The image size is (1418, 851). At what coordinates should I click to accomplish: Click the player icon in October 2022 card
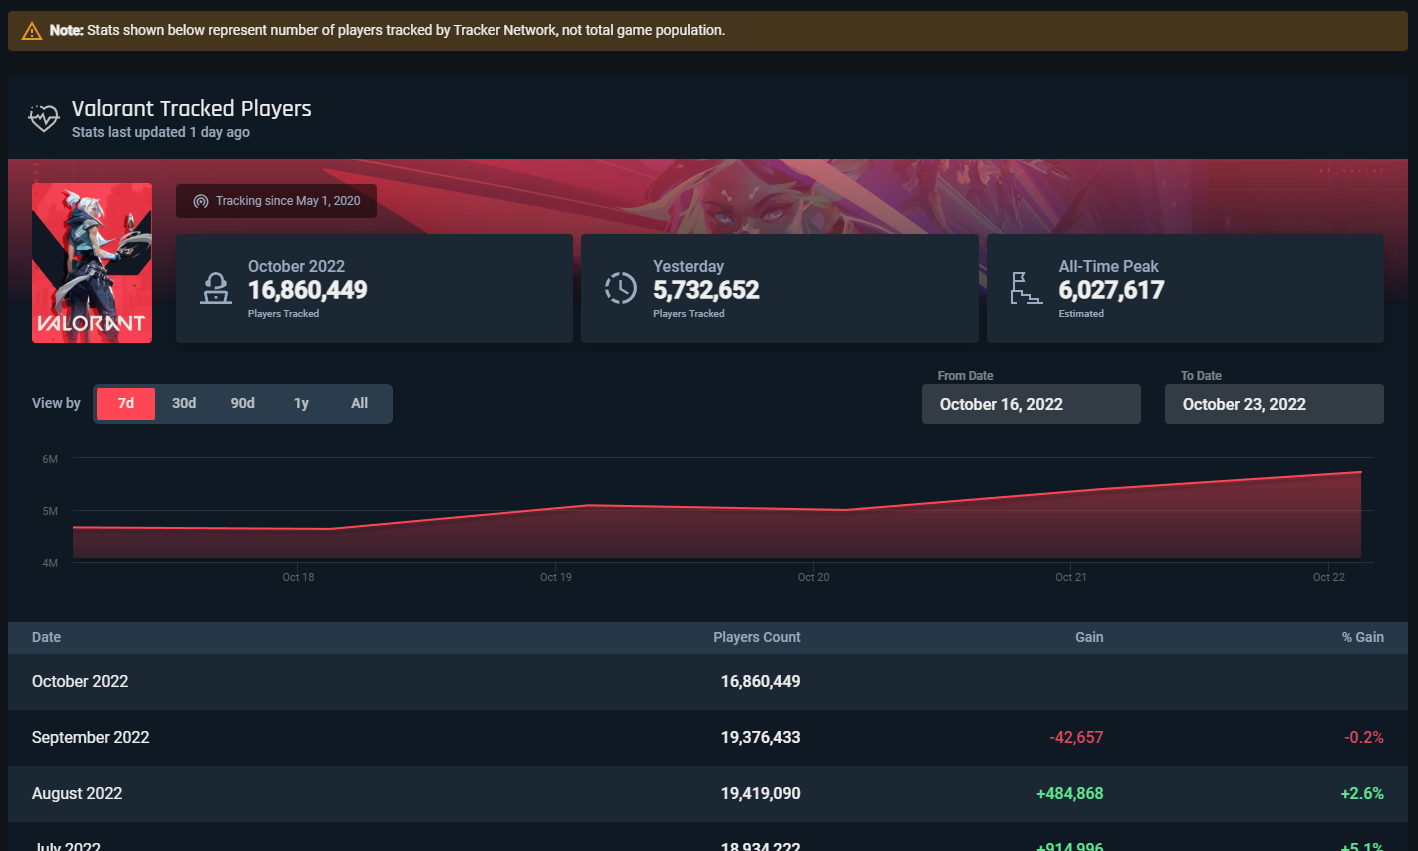point(215,289)
